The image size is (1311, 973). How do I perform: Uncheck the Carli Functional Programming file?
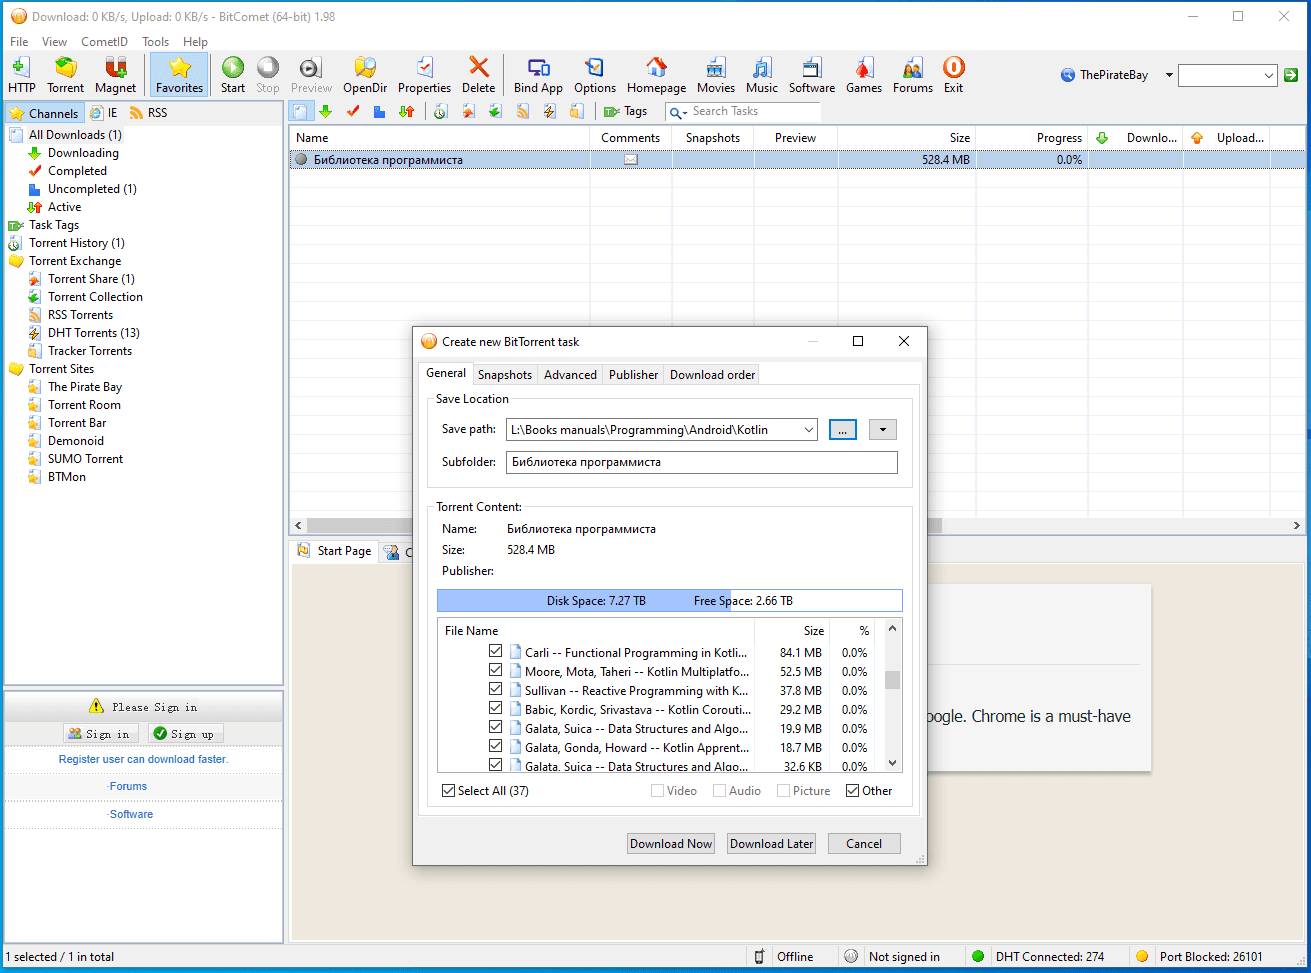(x=495, y=651)
